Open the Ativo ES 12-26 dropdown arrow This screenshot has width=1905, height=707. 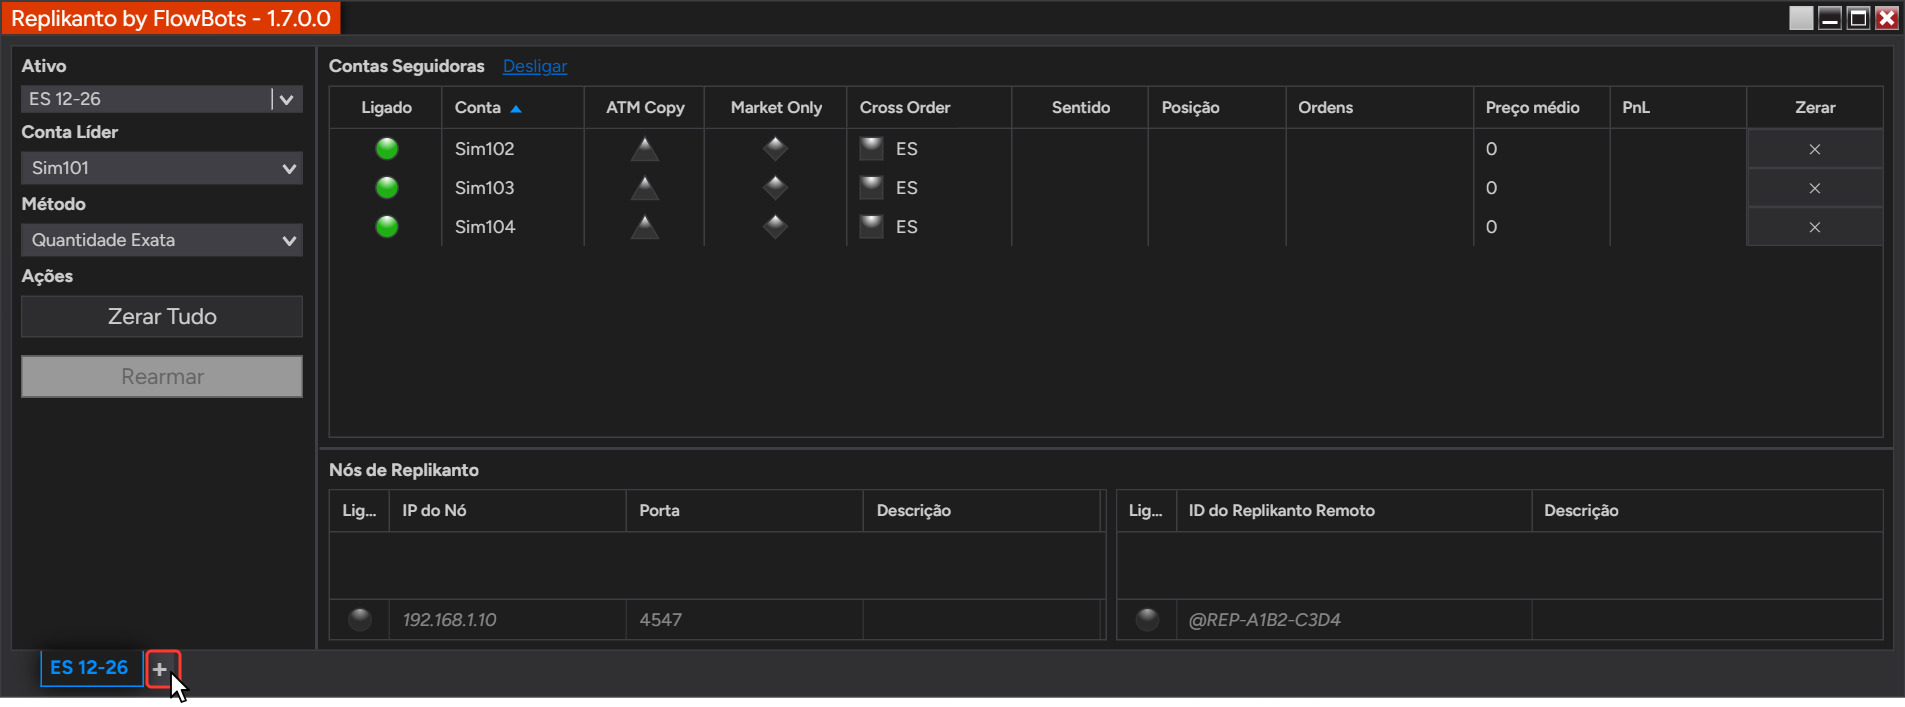click(287, 99)
